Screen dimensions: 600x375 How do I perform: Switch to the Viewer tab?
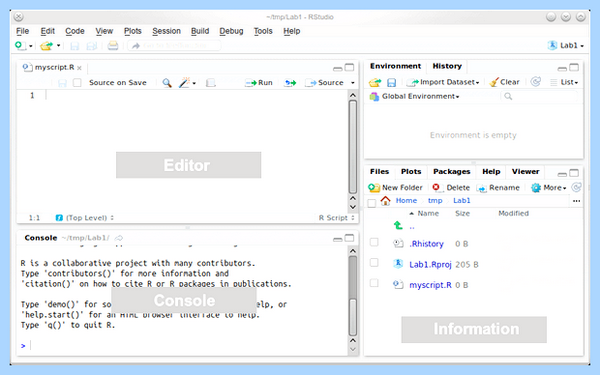point(525,172)
